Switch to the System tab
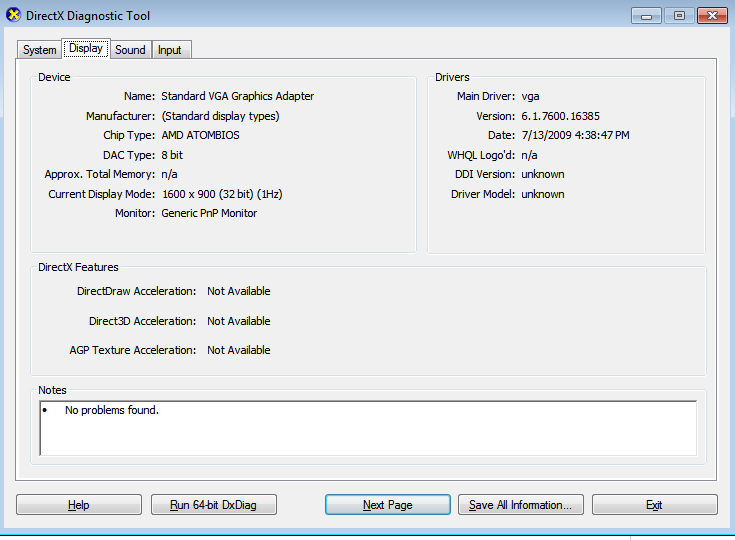735x540 pixels. pos(39,50)
